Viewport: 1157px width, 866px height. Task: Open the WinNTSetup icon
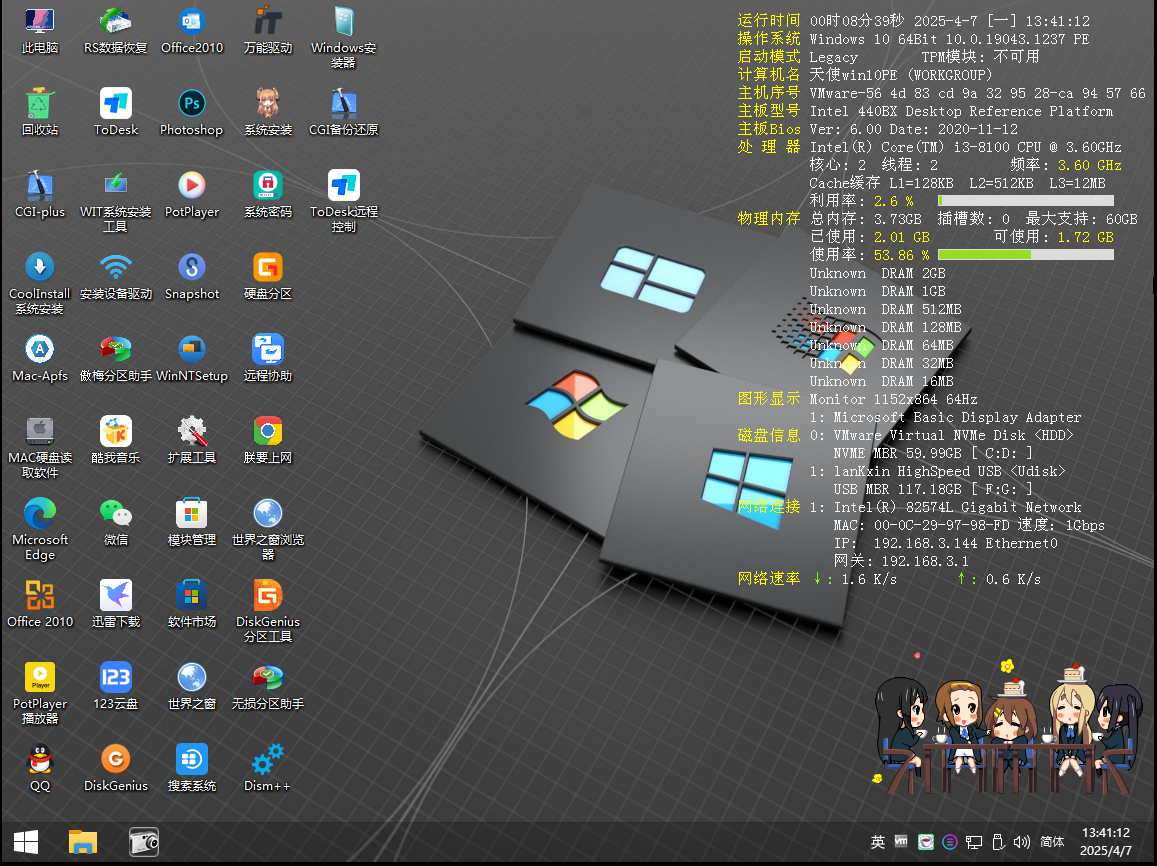pyautogui.click(x=192, y=358)
